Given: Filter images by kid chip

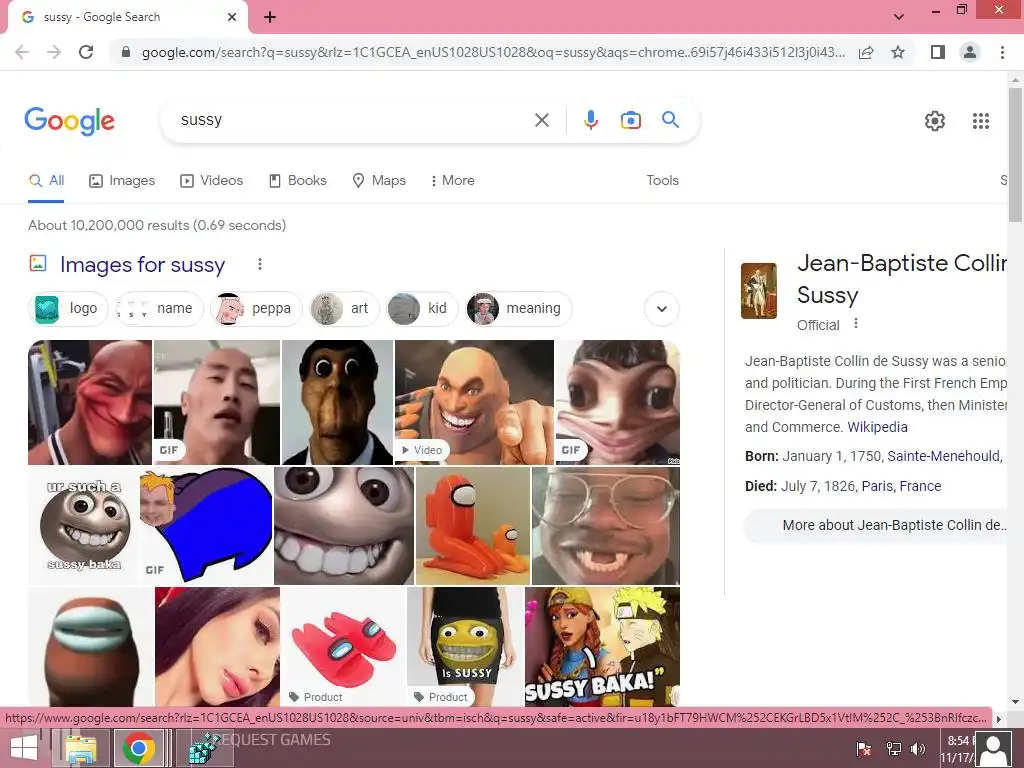Looking at the screenshot, I should (x=423, y=308).
